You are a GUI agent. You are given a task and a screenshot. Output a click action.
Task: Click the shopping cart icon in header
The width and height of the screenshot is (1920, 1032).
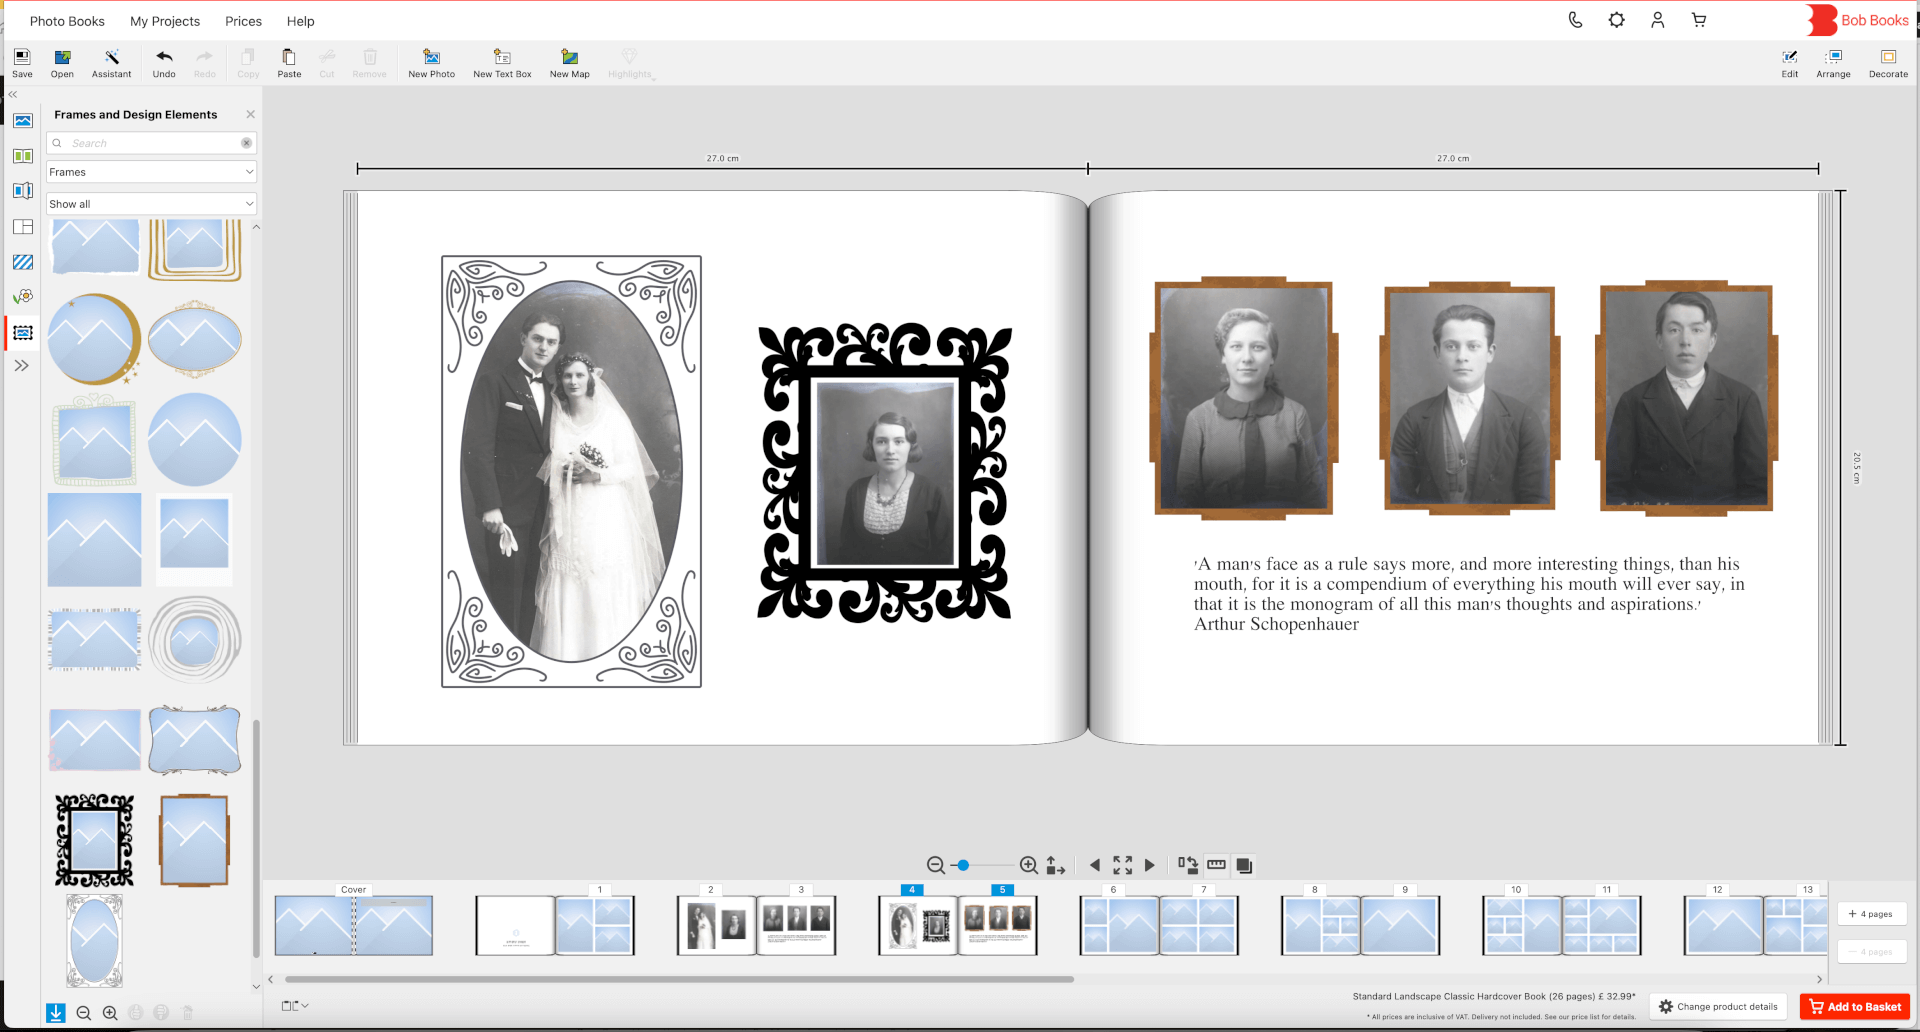[1698, 20]
